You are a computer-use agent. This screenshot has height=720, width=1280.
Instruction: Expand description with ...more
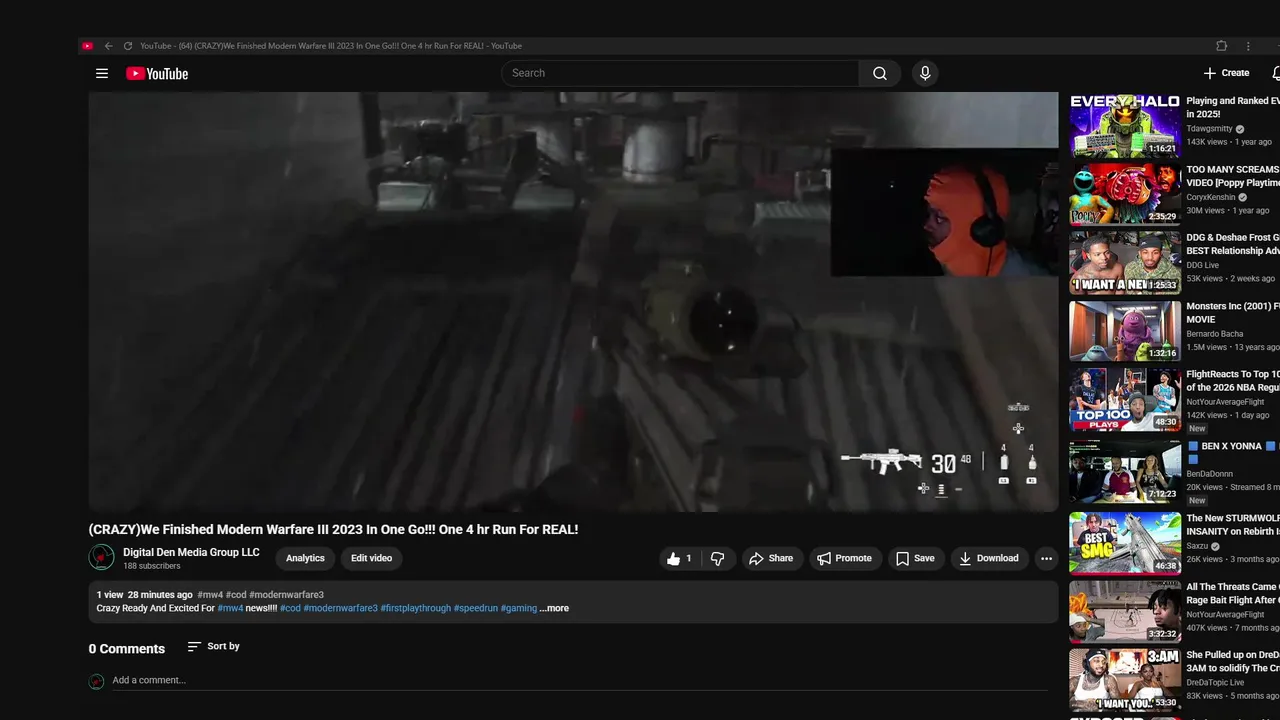(x=554, y=608)
